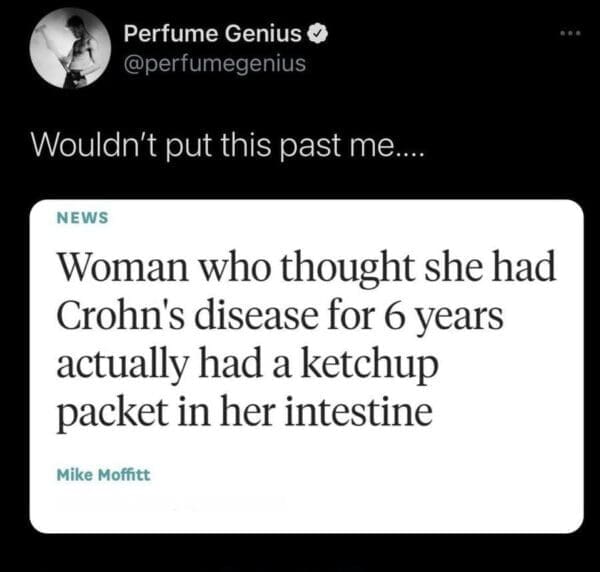
Task: Click headline line "actually had a ketchup"
Action: 248,366
